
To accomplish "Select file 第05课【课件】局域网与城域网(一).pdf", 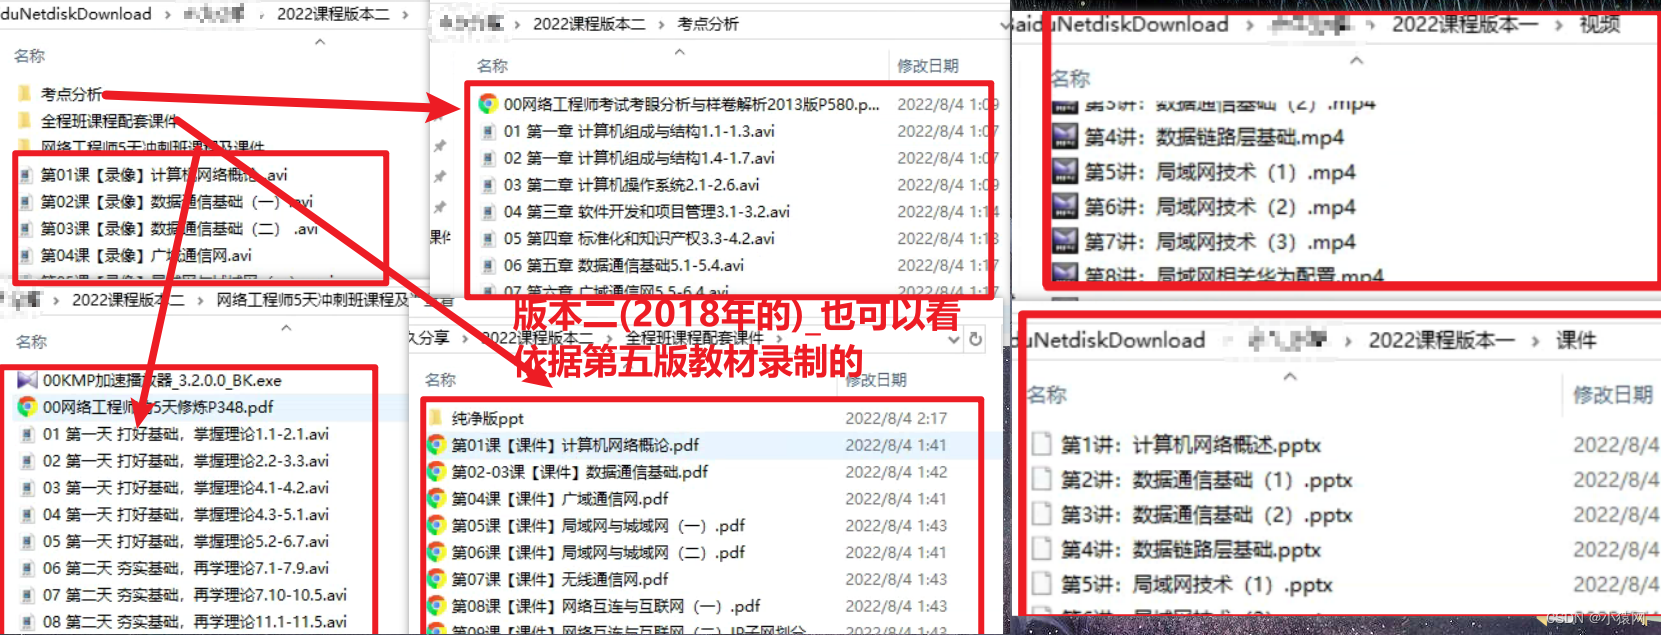I will point(598,526).
